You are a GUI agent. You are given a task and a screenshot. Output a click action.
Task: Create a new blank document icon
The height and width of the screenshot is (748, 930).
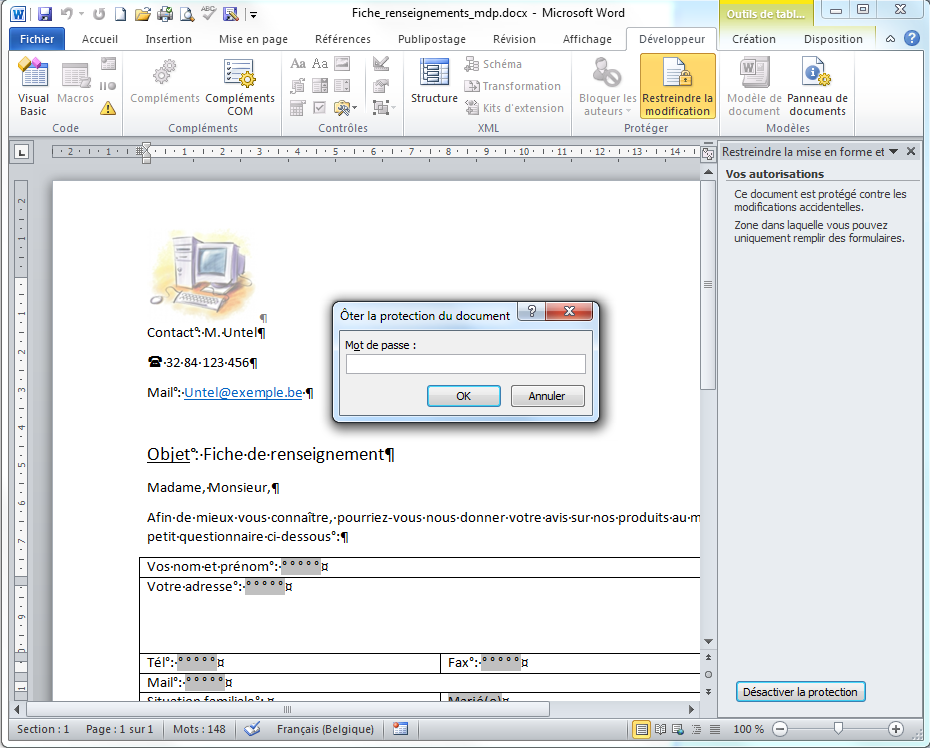pyautogui.click(x=120, y=13)
